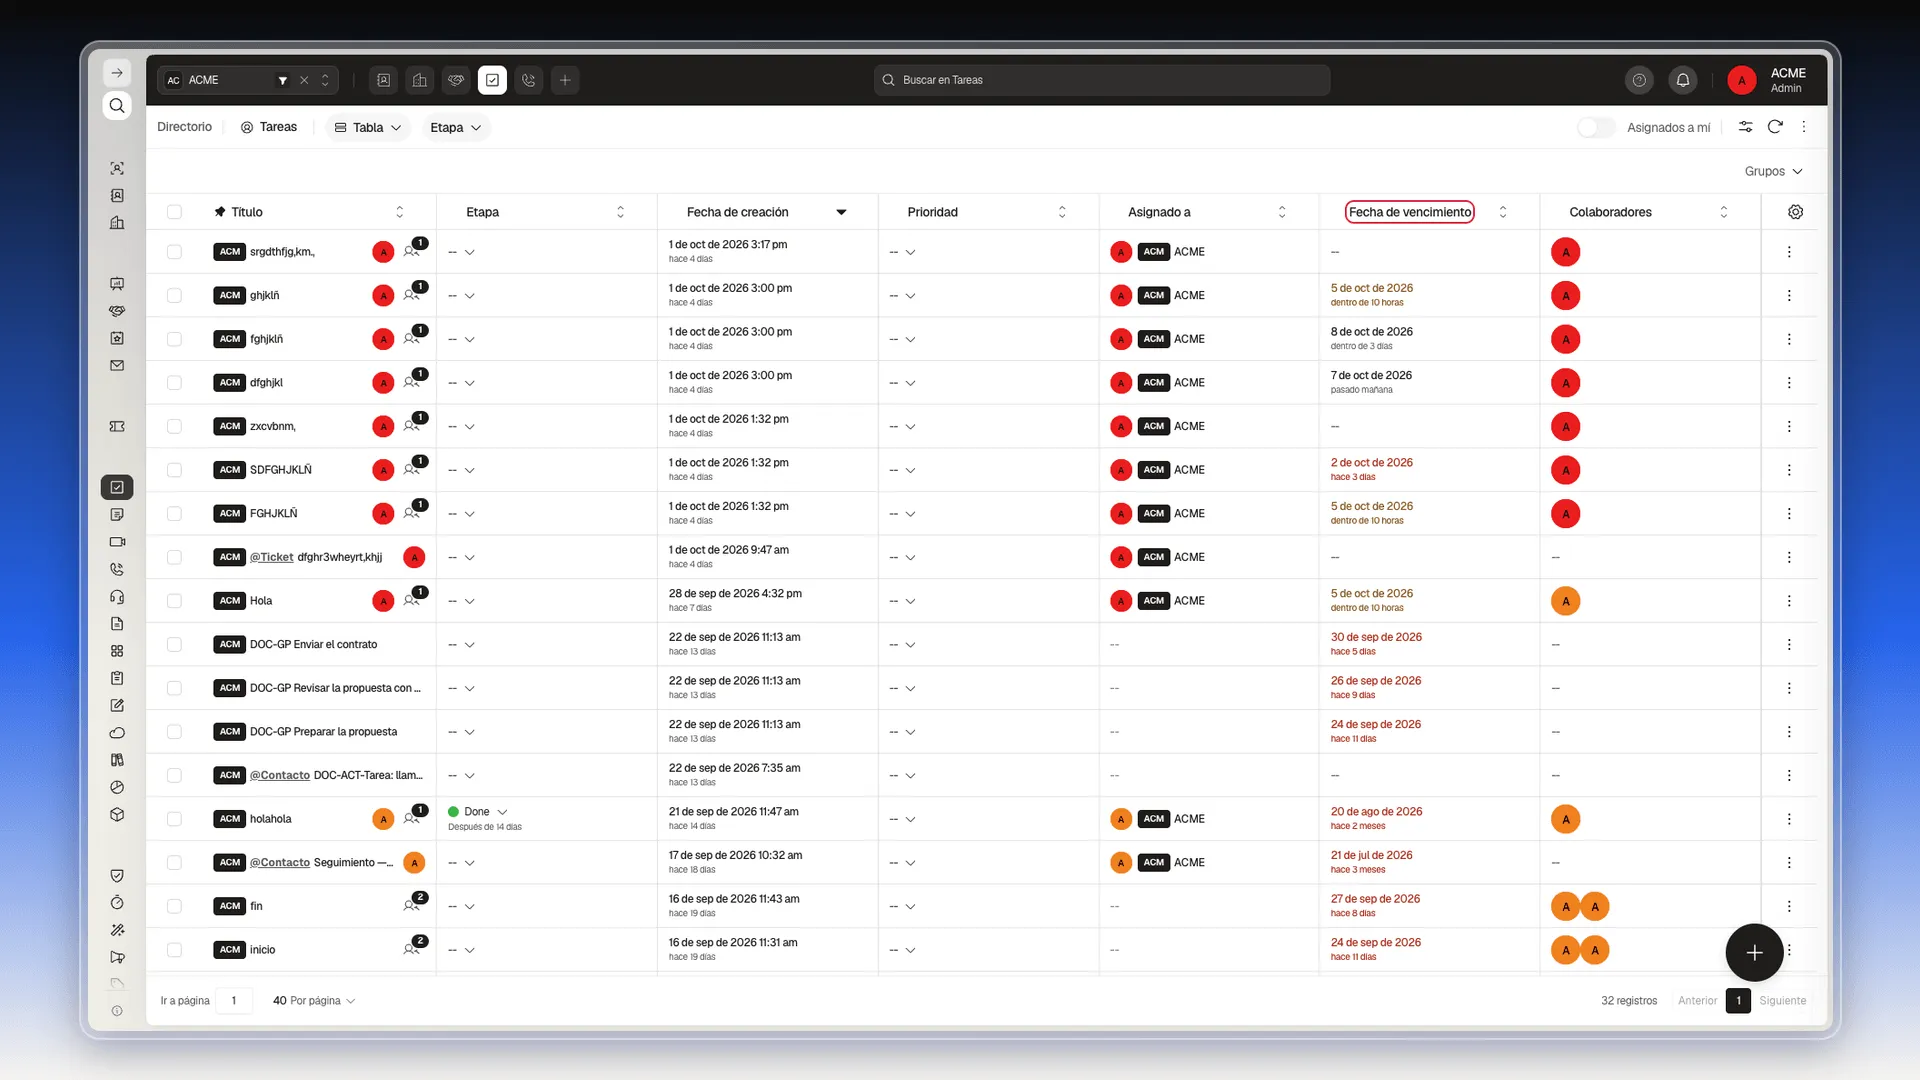The height and width of the screenshot is (1080, 1920).
Task: Click the Buscar en Tareas search field
Action: 1102,80
